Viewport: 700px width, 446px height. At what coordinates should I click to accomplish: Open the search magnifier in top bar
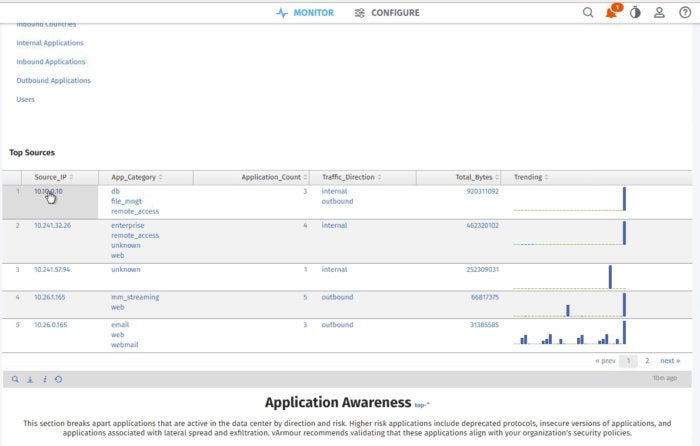tap(588, 13)
